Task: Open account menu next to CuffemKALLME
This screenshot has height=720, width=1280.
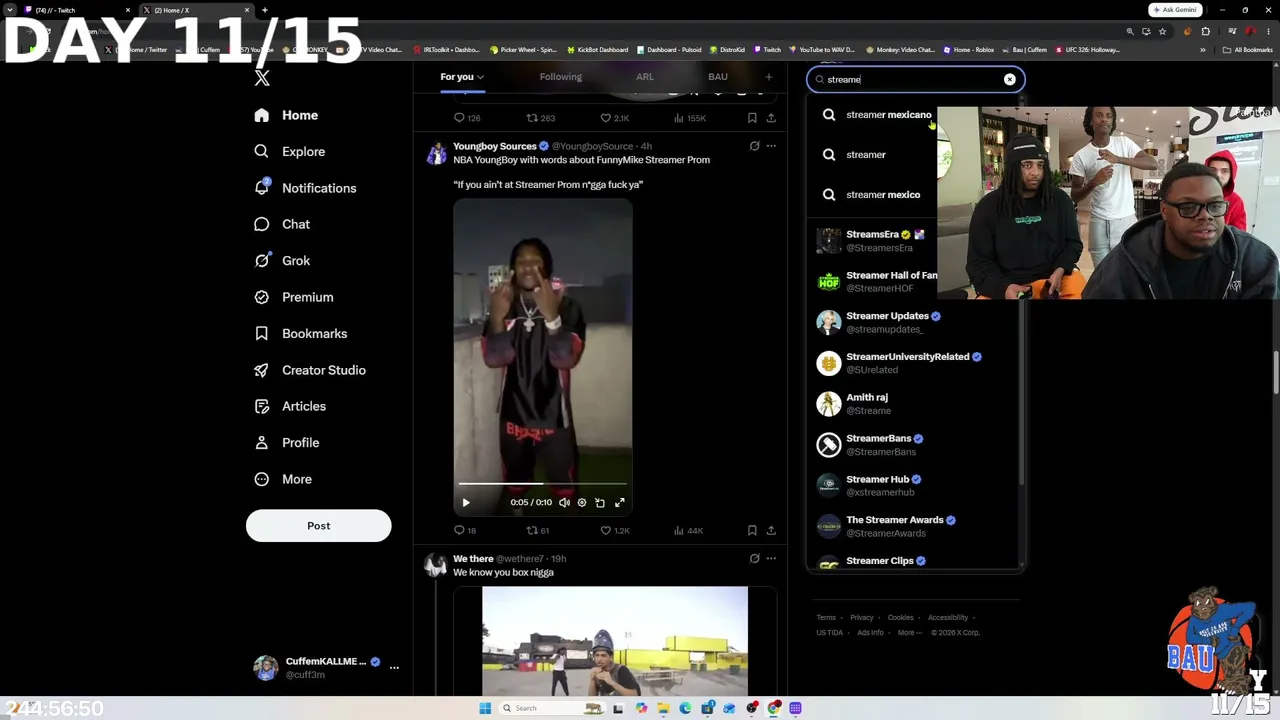Action: tap(394, 667)
